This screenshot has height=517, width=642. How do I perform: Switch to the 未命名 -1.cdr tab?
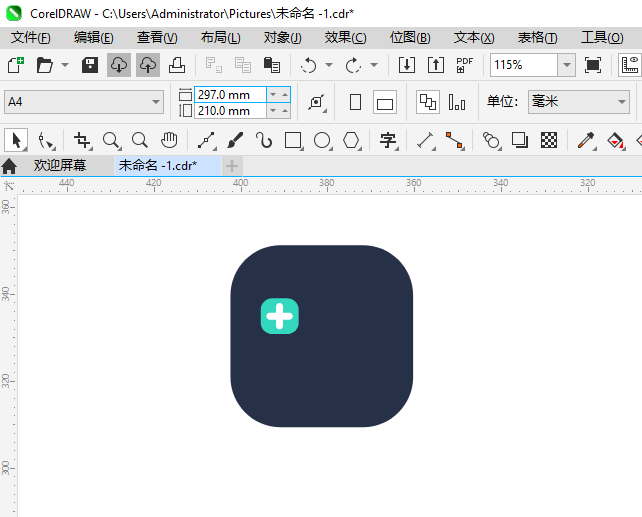168,165
